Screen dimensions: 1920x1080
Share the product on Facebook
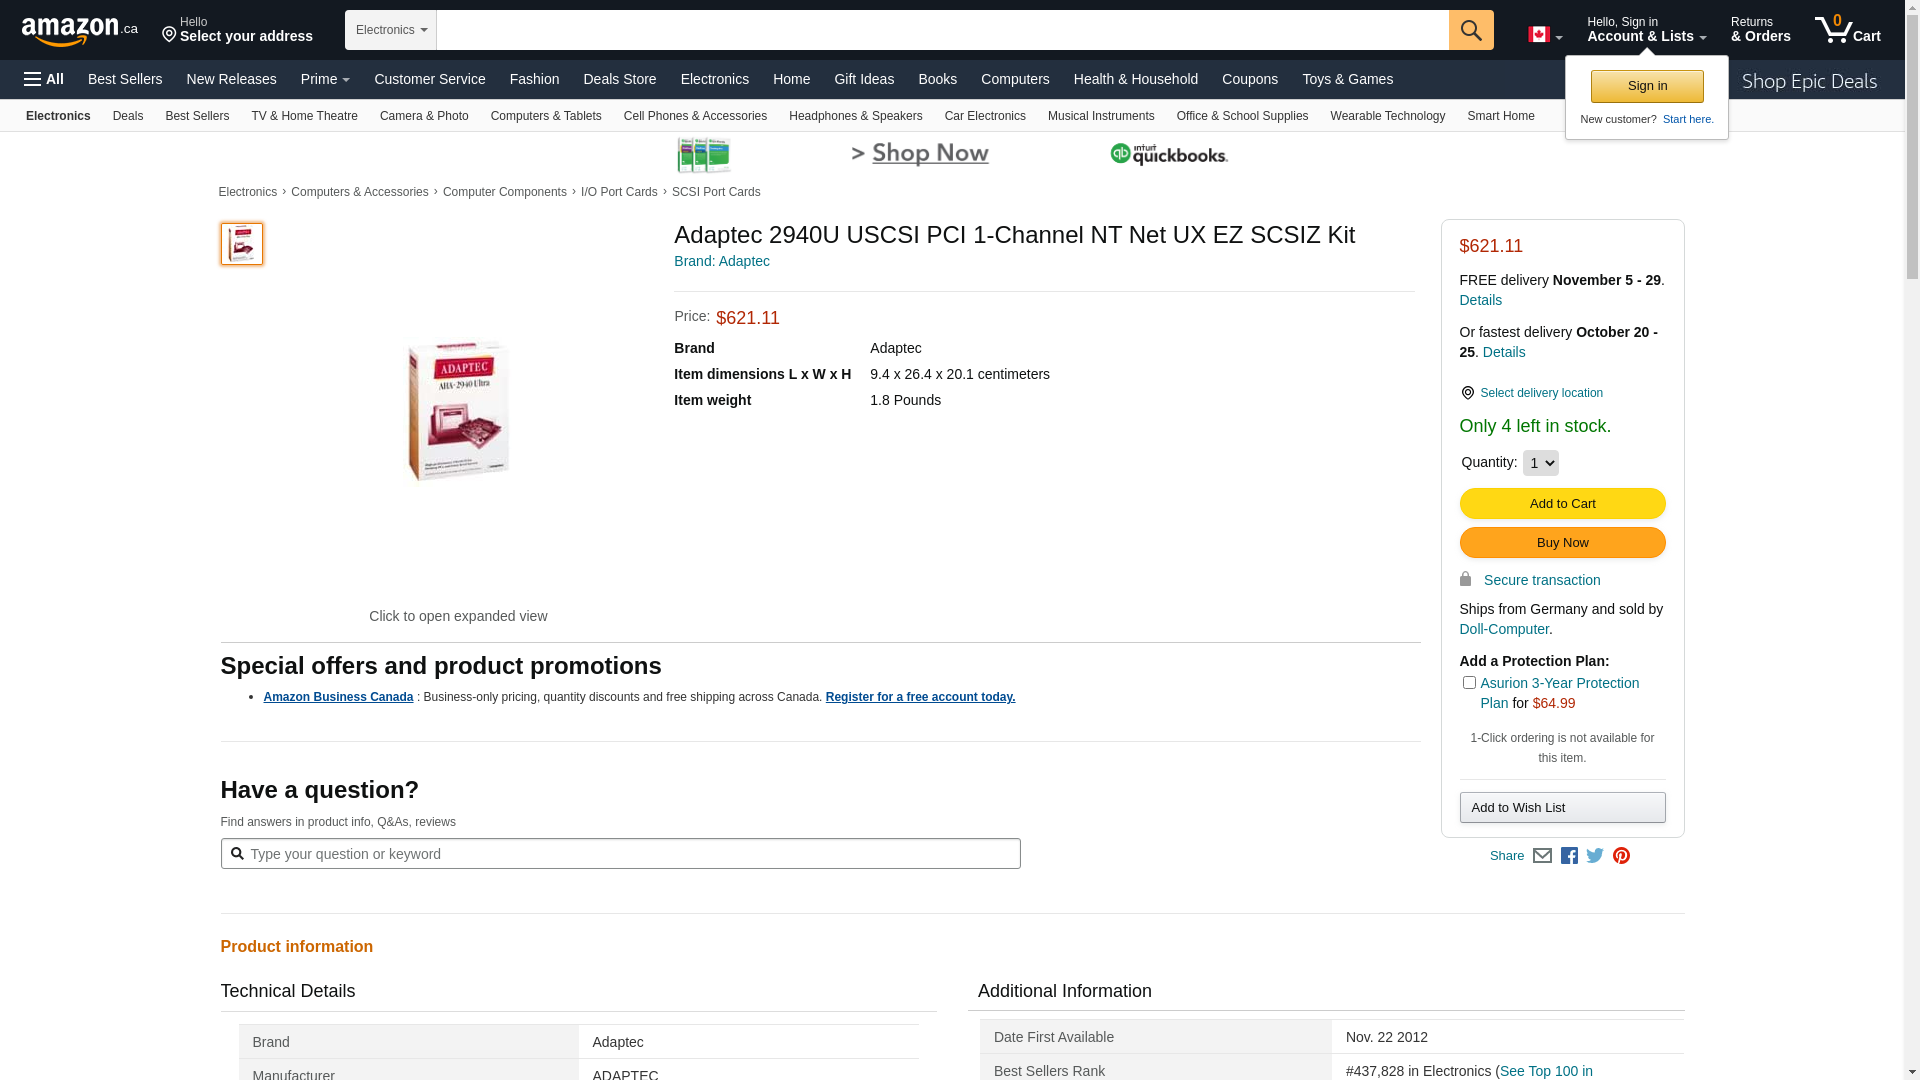pos(1569,856)
